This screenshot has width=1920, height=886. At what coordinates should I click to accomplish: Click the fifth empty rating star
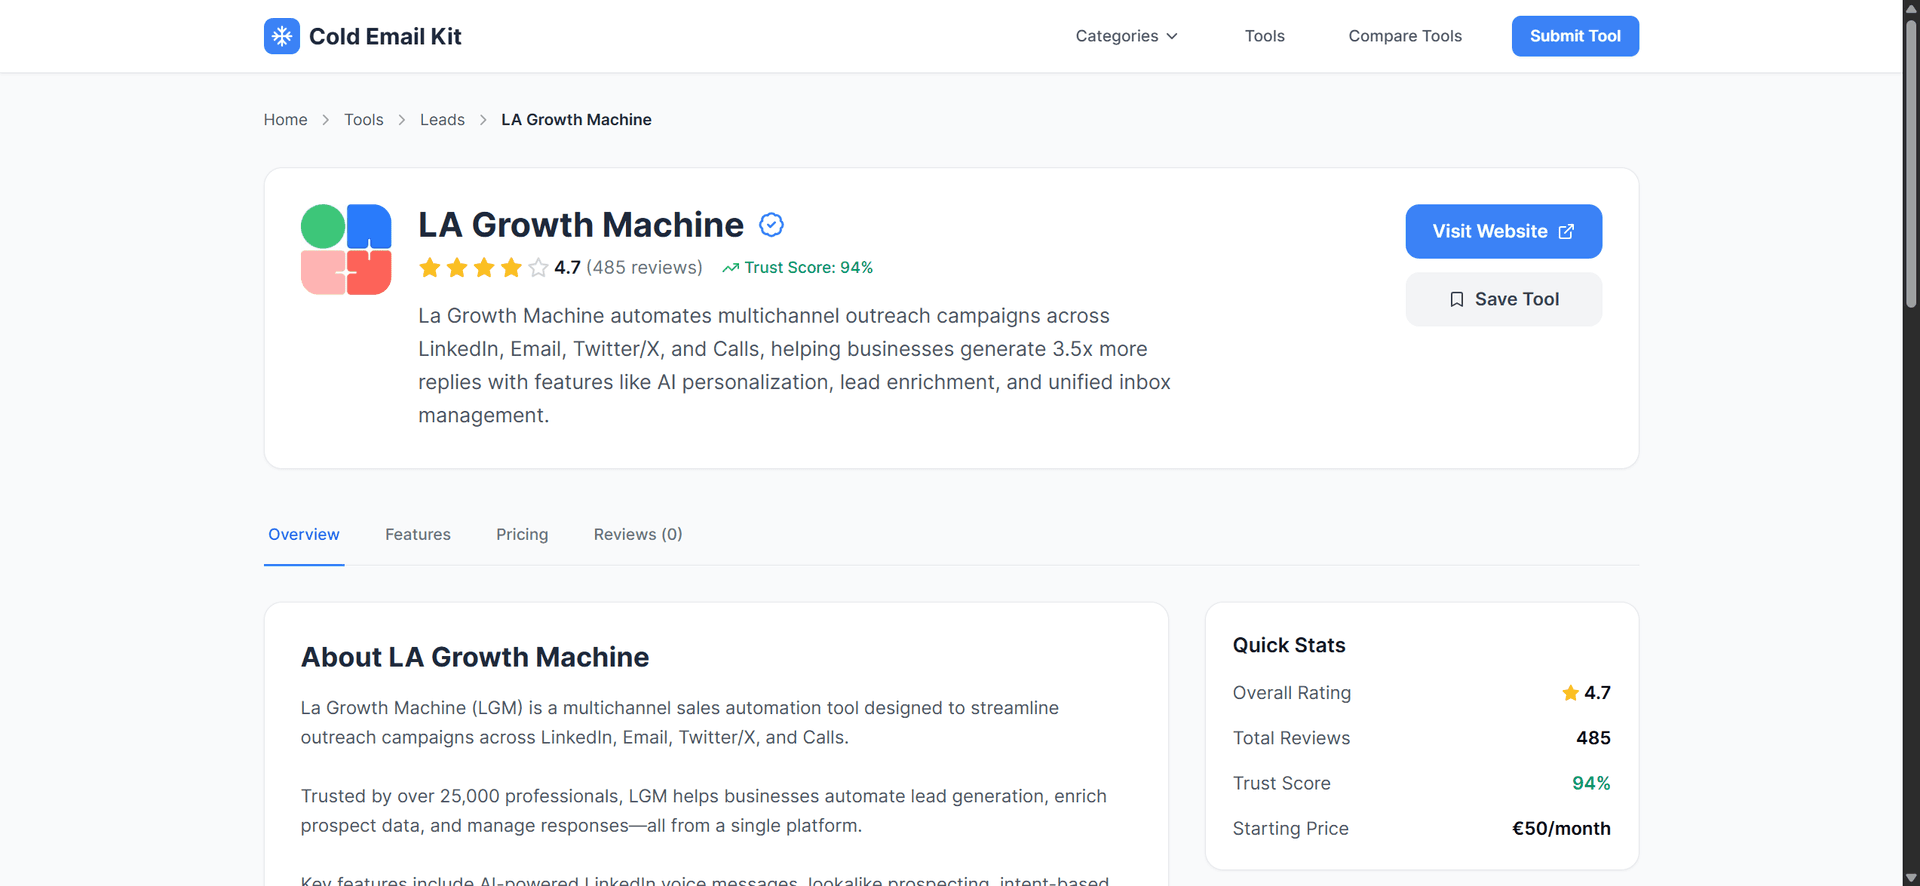[538, 268]
